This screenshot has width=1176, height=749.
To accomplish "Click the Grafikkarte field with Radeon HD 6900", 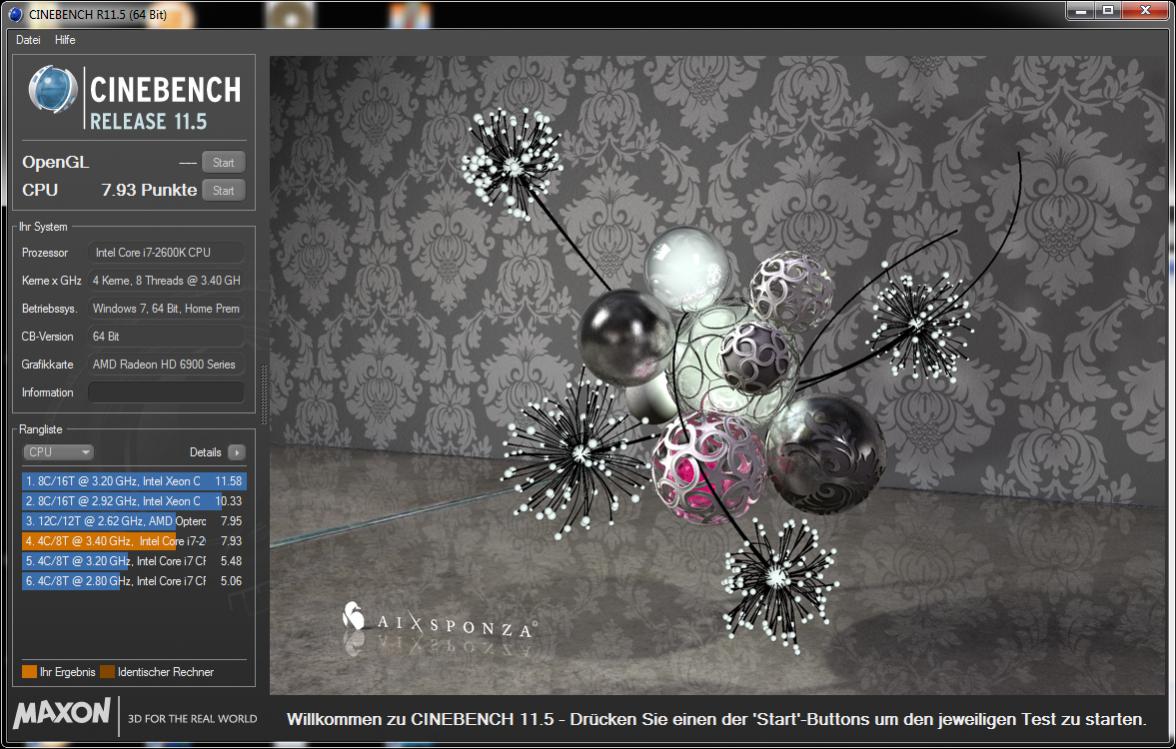I will click(166, 364).
